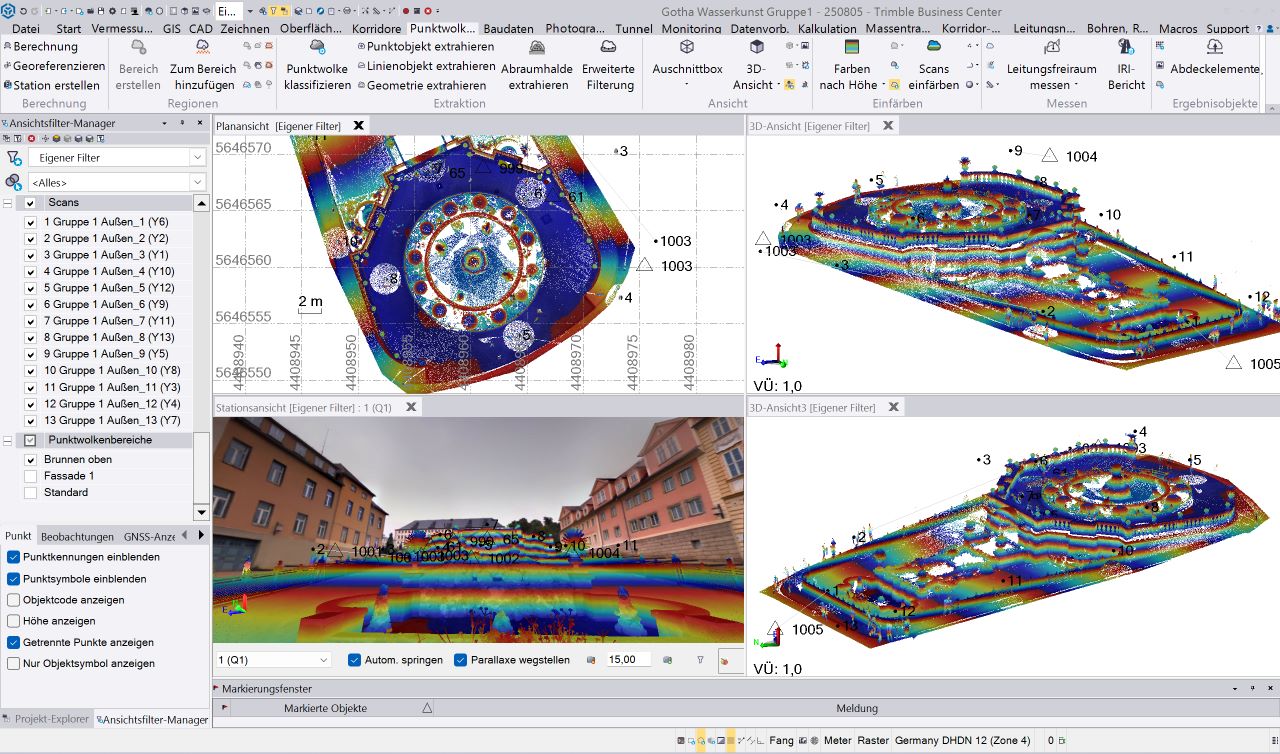Image resolution: width=1280 pixels, height=754 pixels.
Task: Select the Auschnittbox tool
Action: [x=686, y=48]
